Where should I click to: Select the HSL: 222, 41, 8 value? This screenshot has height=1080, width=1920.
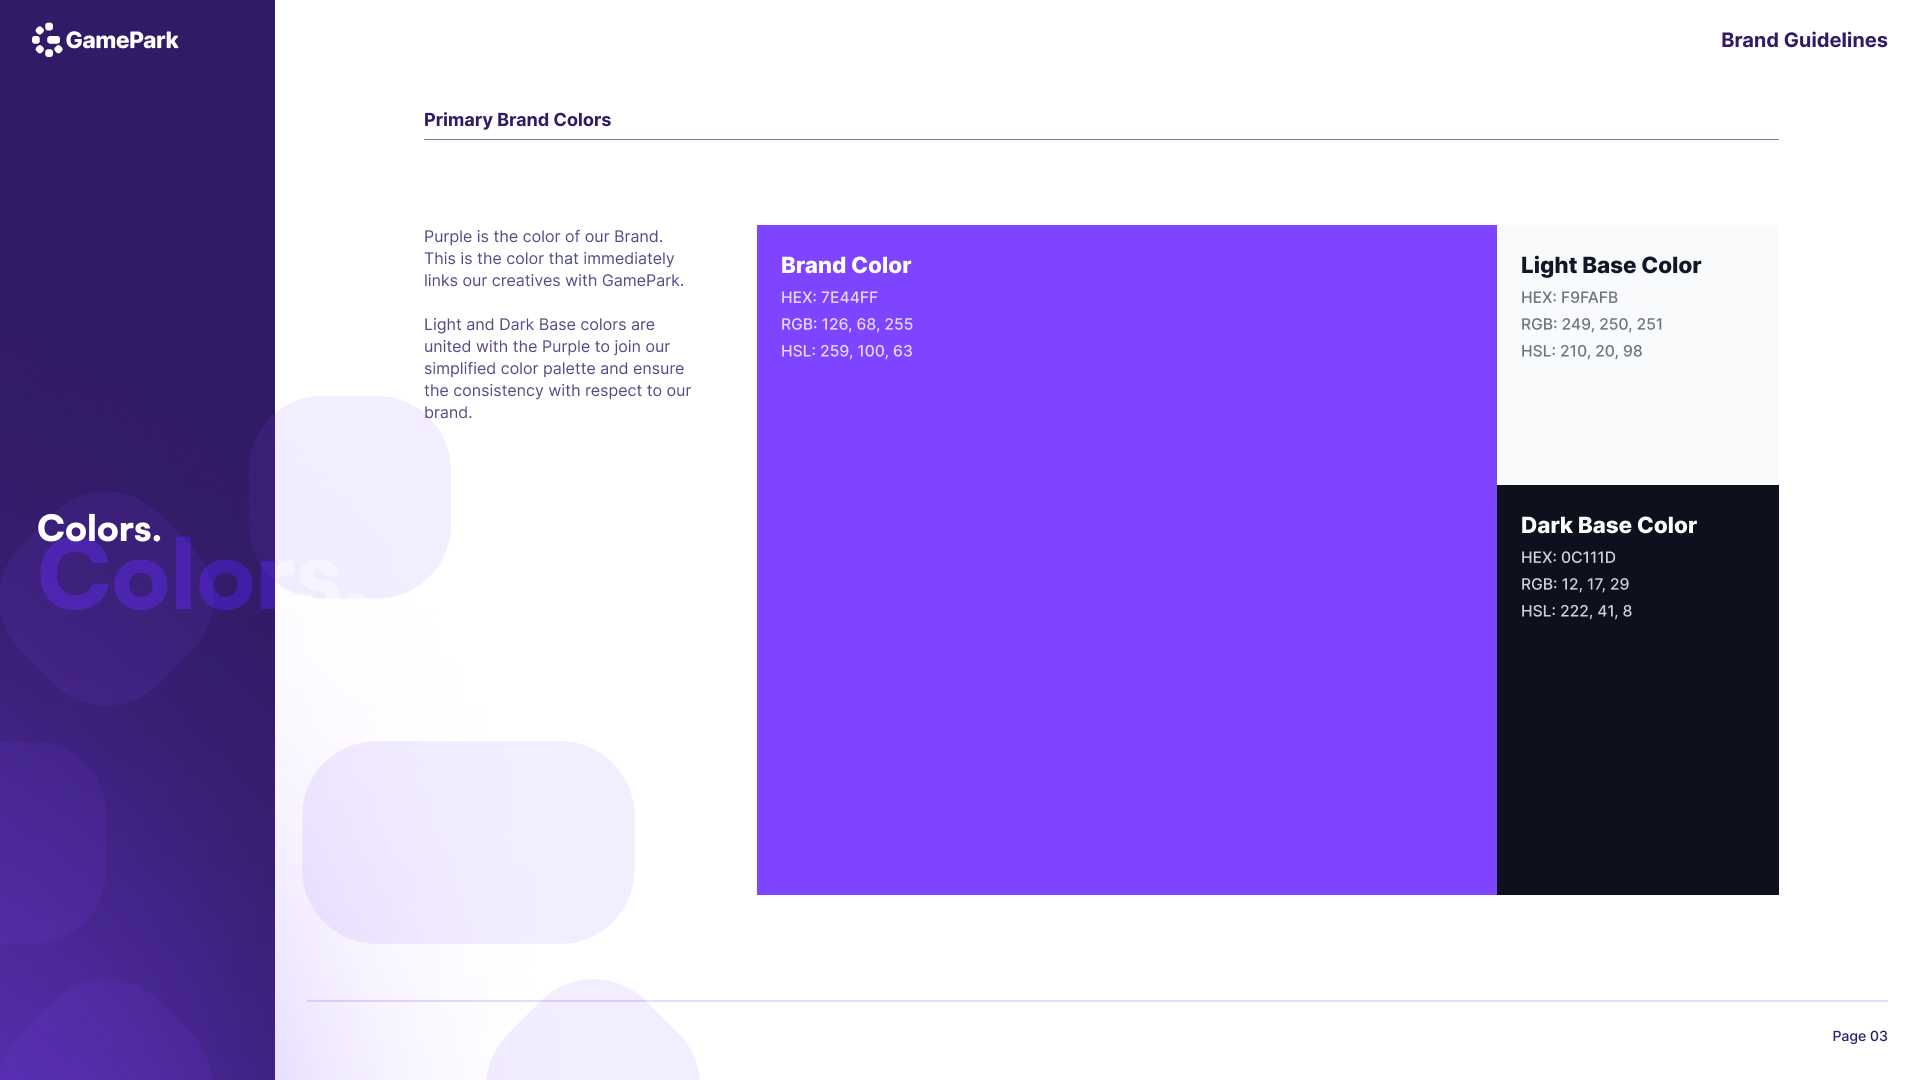point(1576,611)
